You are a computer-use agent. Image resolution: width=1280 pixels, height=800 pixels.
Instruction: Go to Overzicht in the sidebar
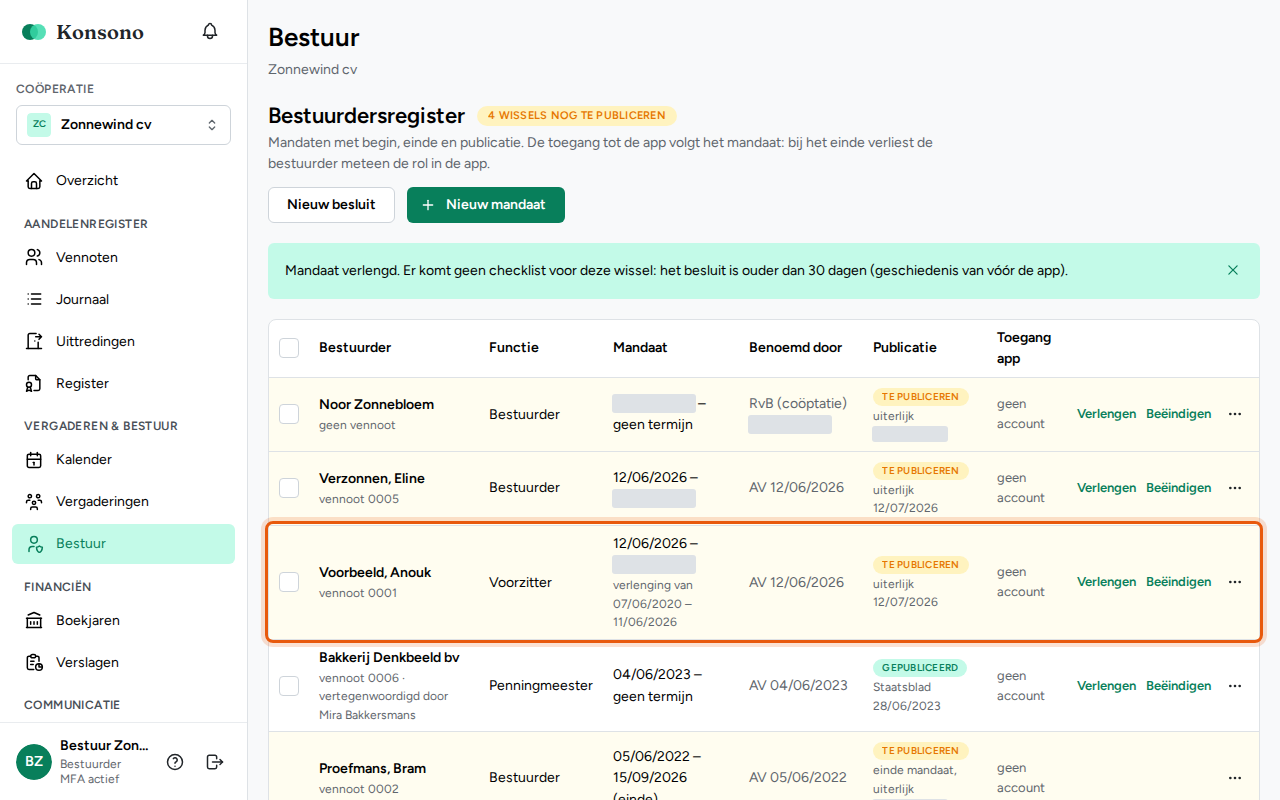pyautogui.click(x=123, y=181)
